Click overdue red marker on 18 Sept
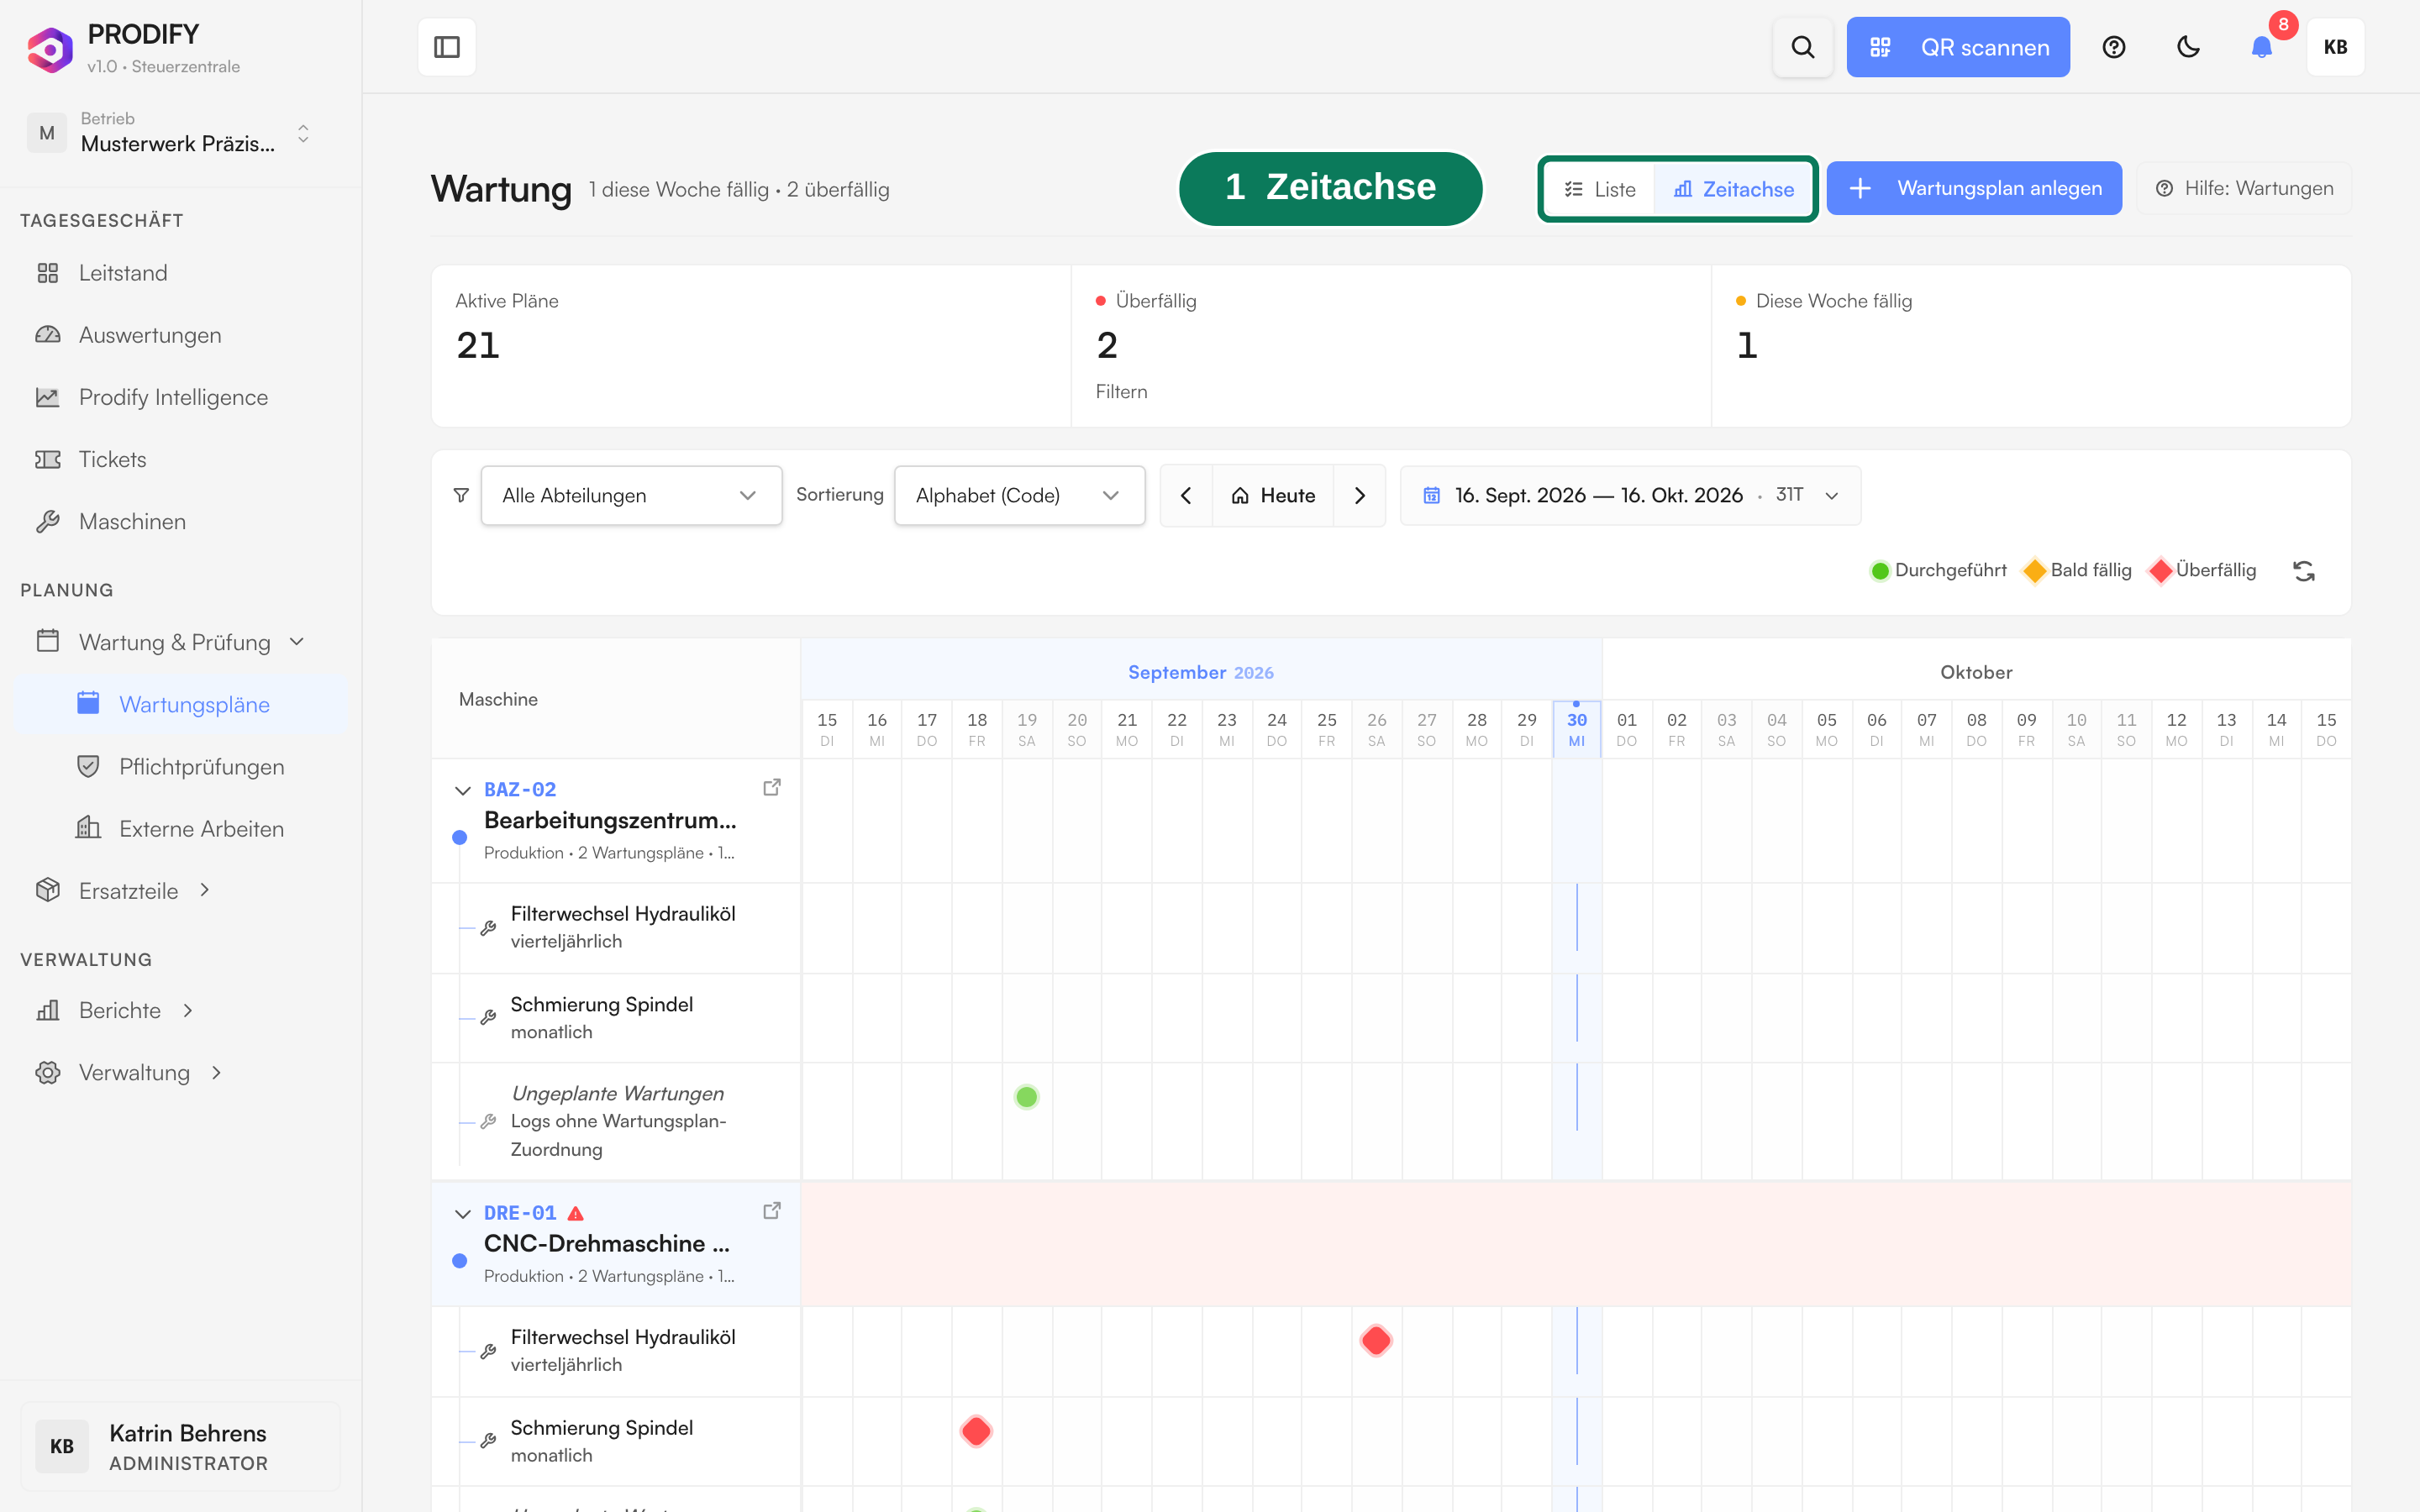The height and width of the screenshot is (1512, 2420). coord(976,1431)
